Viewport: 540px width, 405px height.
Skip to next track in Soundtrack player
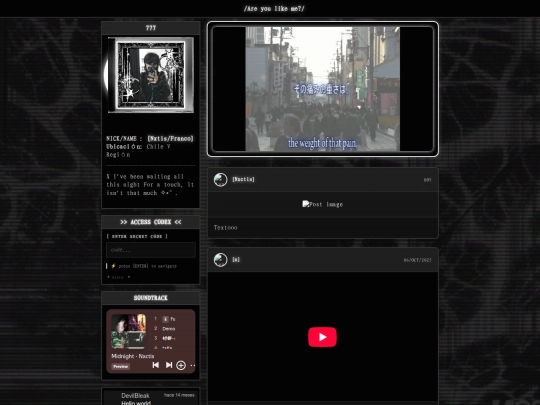[169, 365]
